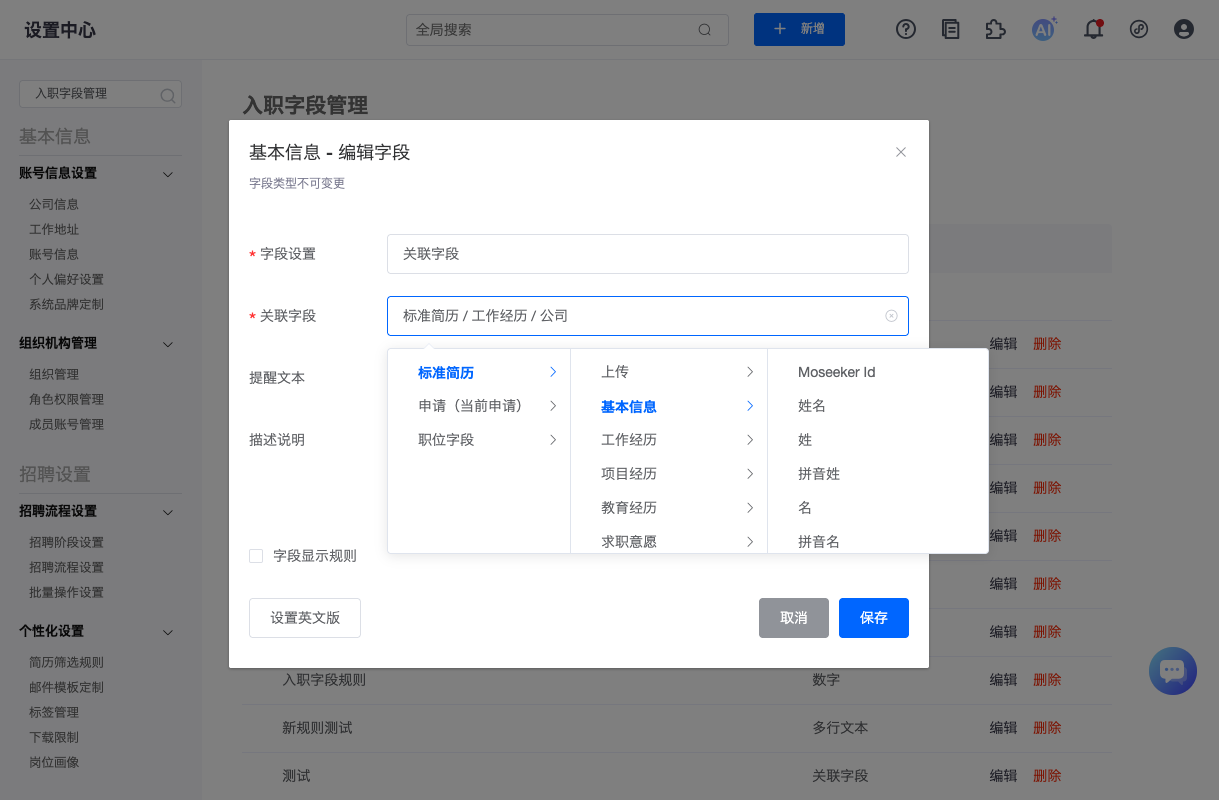Screen dimensions: 1219x800
Task: Collapse the 账号信息设置 sidebar section
Action: pos(168,174)
